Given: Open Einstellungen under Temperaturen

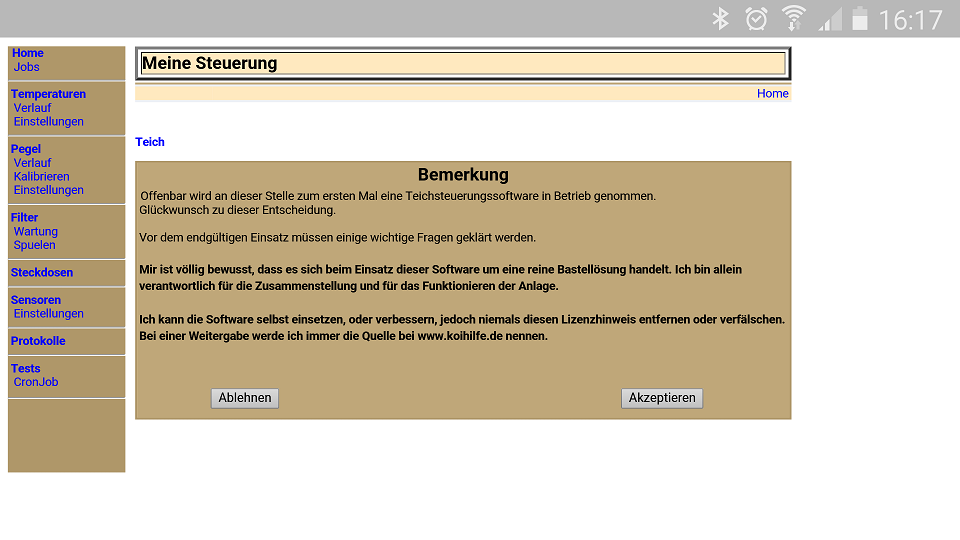Looking at the screenshot, I should click(x=48, y=122).
